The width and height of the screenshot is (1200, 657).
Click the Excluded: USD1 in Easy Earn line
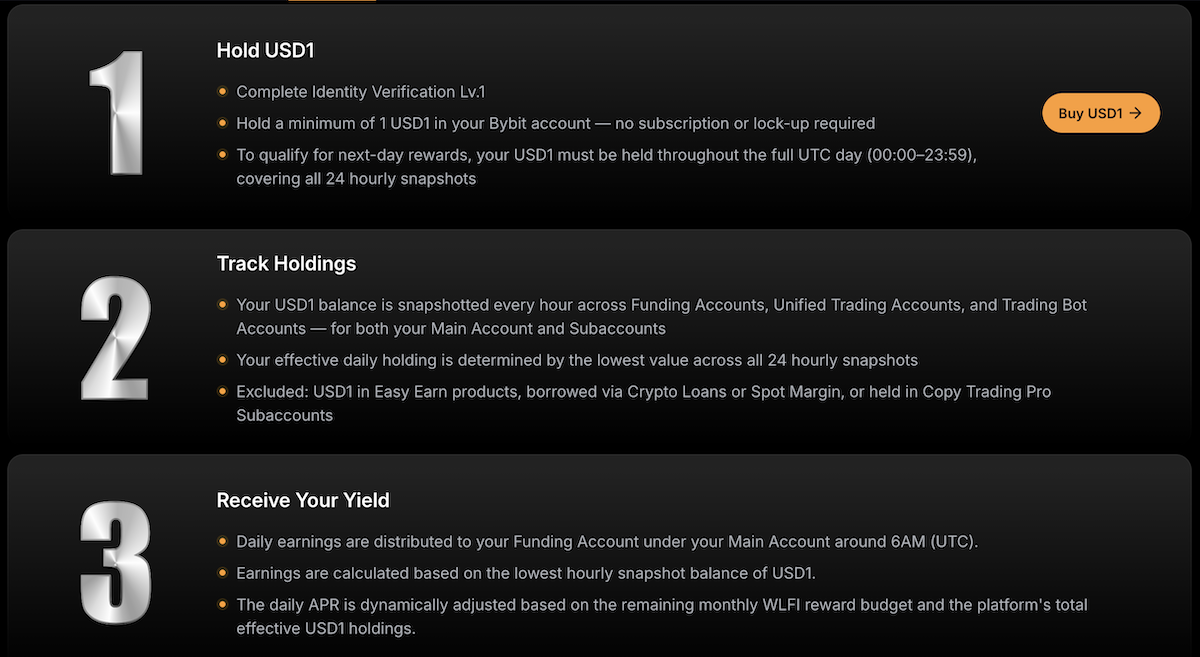coord(644,403)
